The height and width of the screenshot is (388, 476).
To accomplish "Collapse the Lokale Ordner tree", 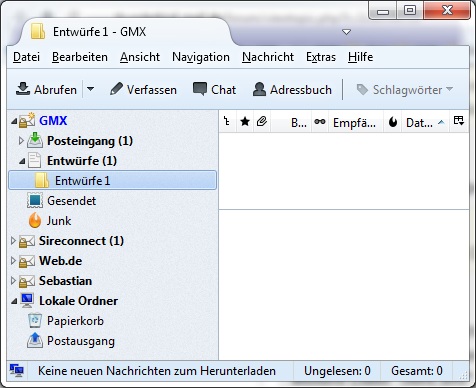I will (x=14, y=301).
